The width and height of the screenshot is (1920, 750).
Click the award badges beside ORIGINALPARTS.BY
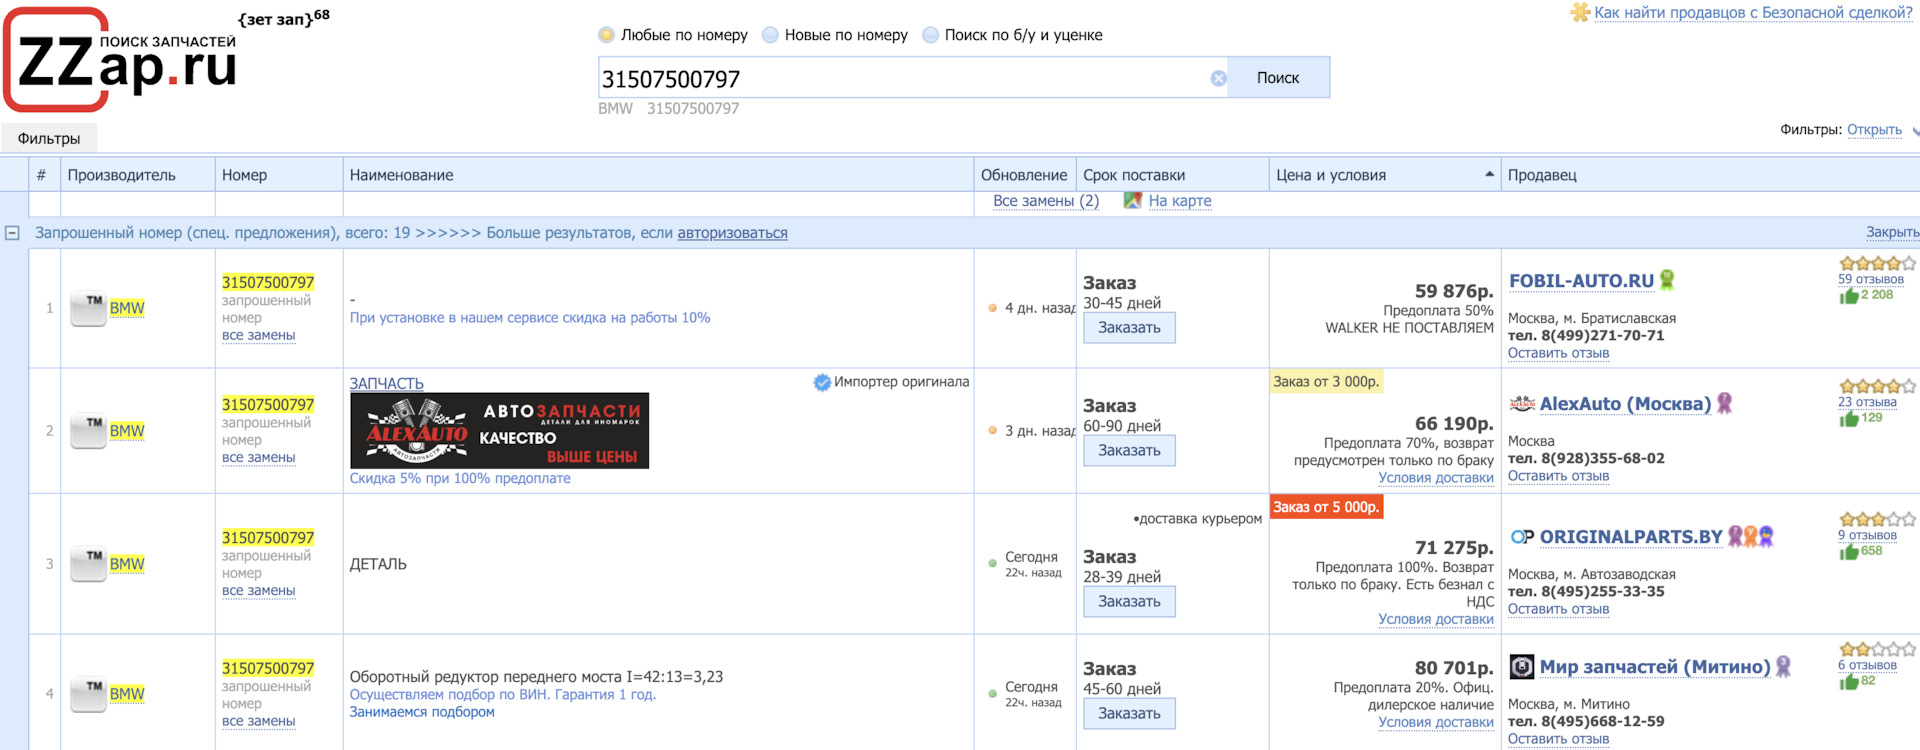click(x=1751, y=536)
